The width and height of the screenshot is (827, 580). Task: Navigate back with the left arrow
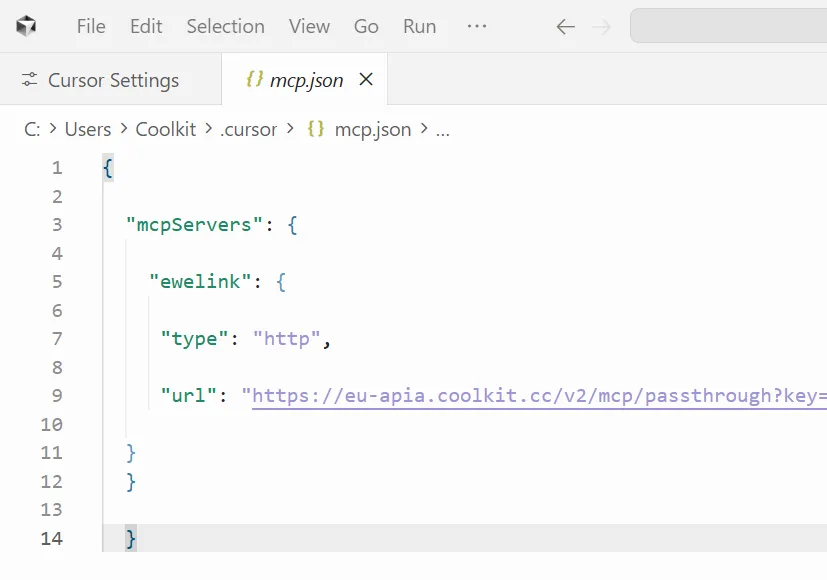565,27
